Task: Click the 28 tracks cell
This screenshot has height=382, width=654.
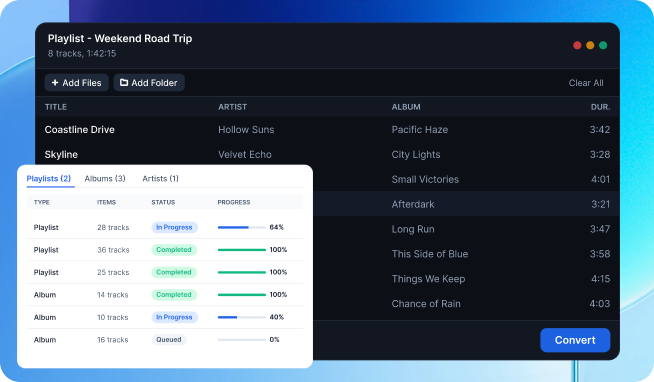Action: click(x=113, y=228)
